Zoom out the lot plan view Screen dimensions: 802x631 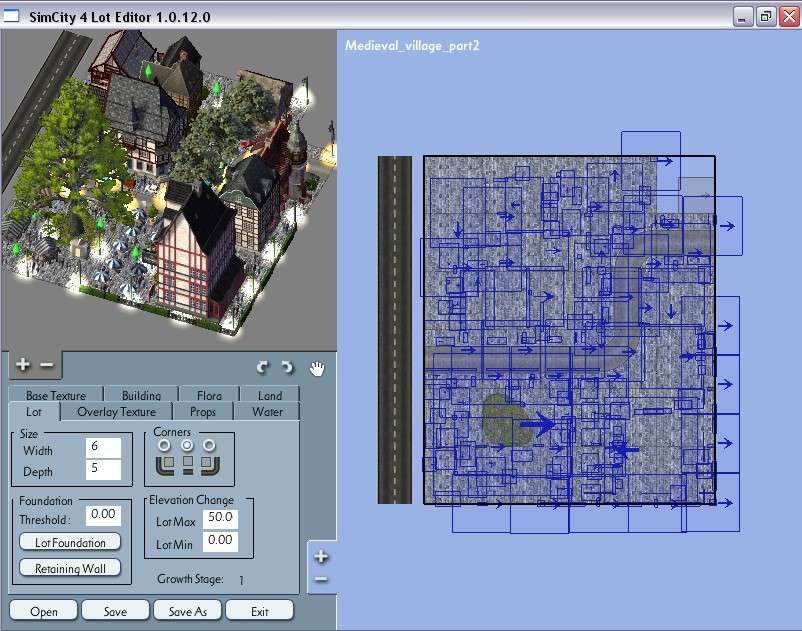click(321, 579)
